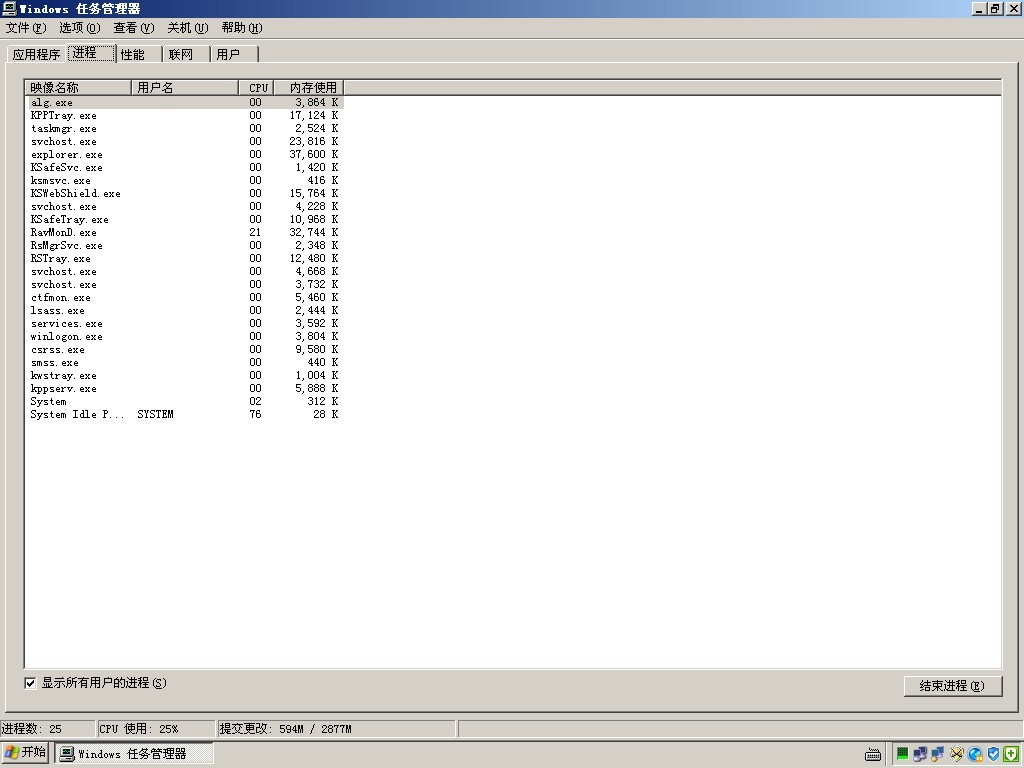Click svchost.exe using 23,816 K memory
This screenshot has height=768, width=1024.
(x=185, y=142)
